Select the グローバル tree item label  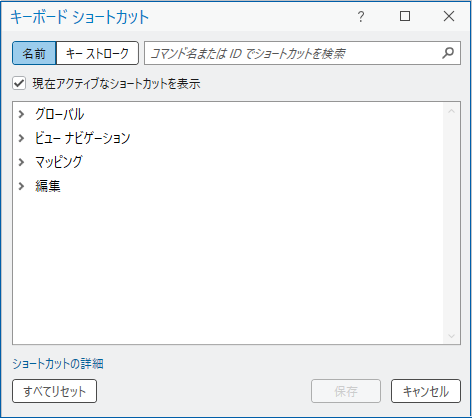click(60, 114)
